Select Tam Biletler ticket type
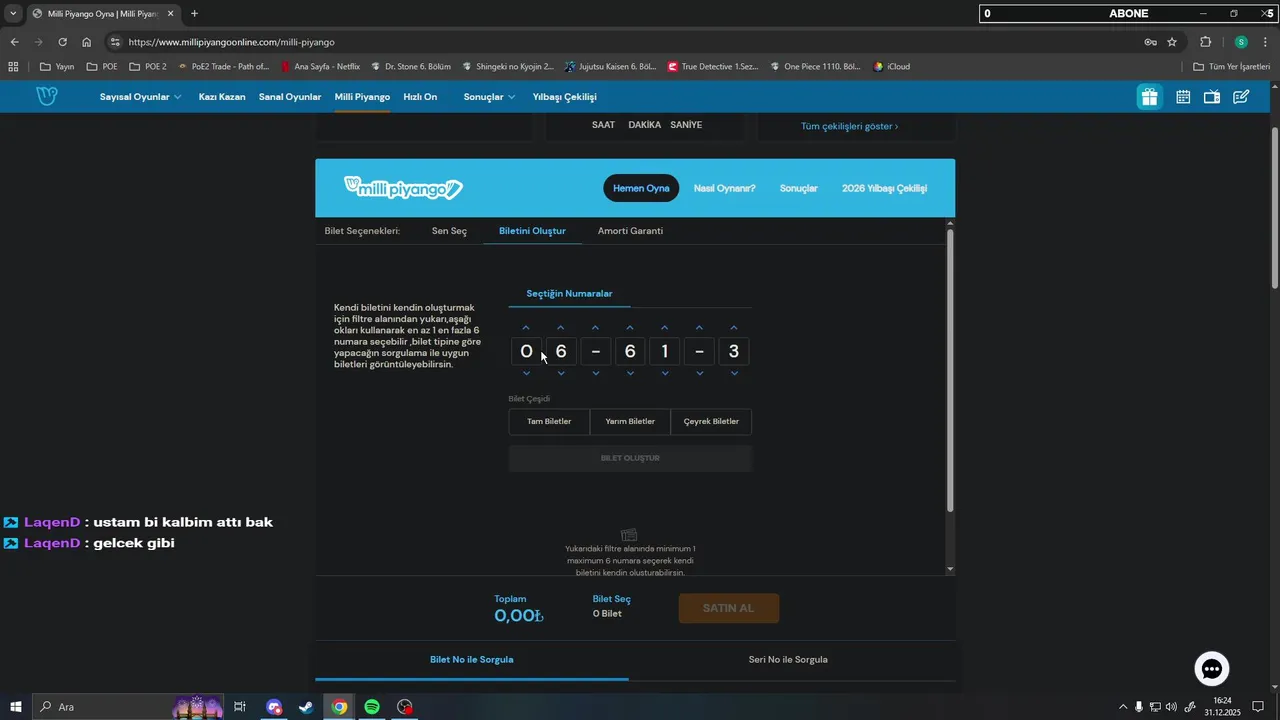The height and width of the screenshot is (720, 1280). click(549, 422)
